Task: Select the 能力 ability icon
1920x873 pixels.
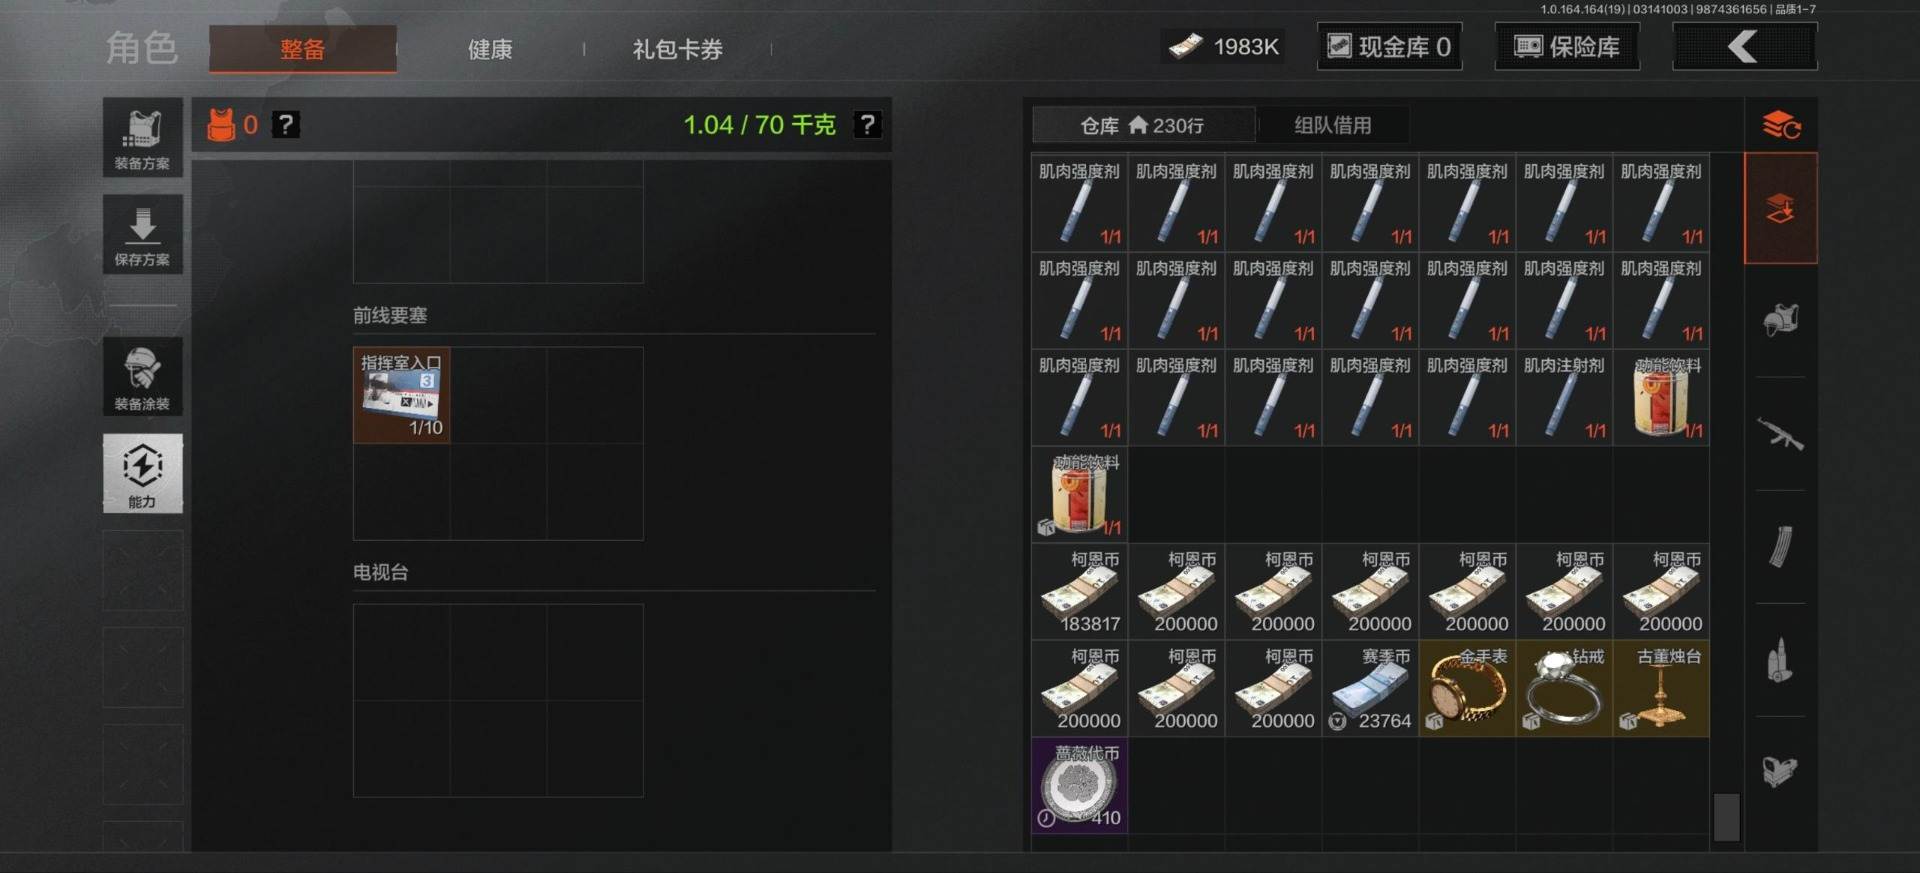Action: 142,473
